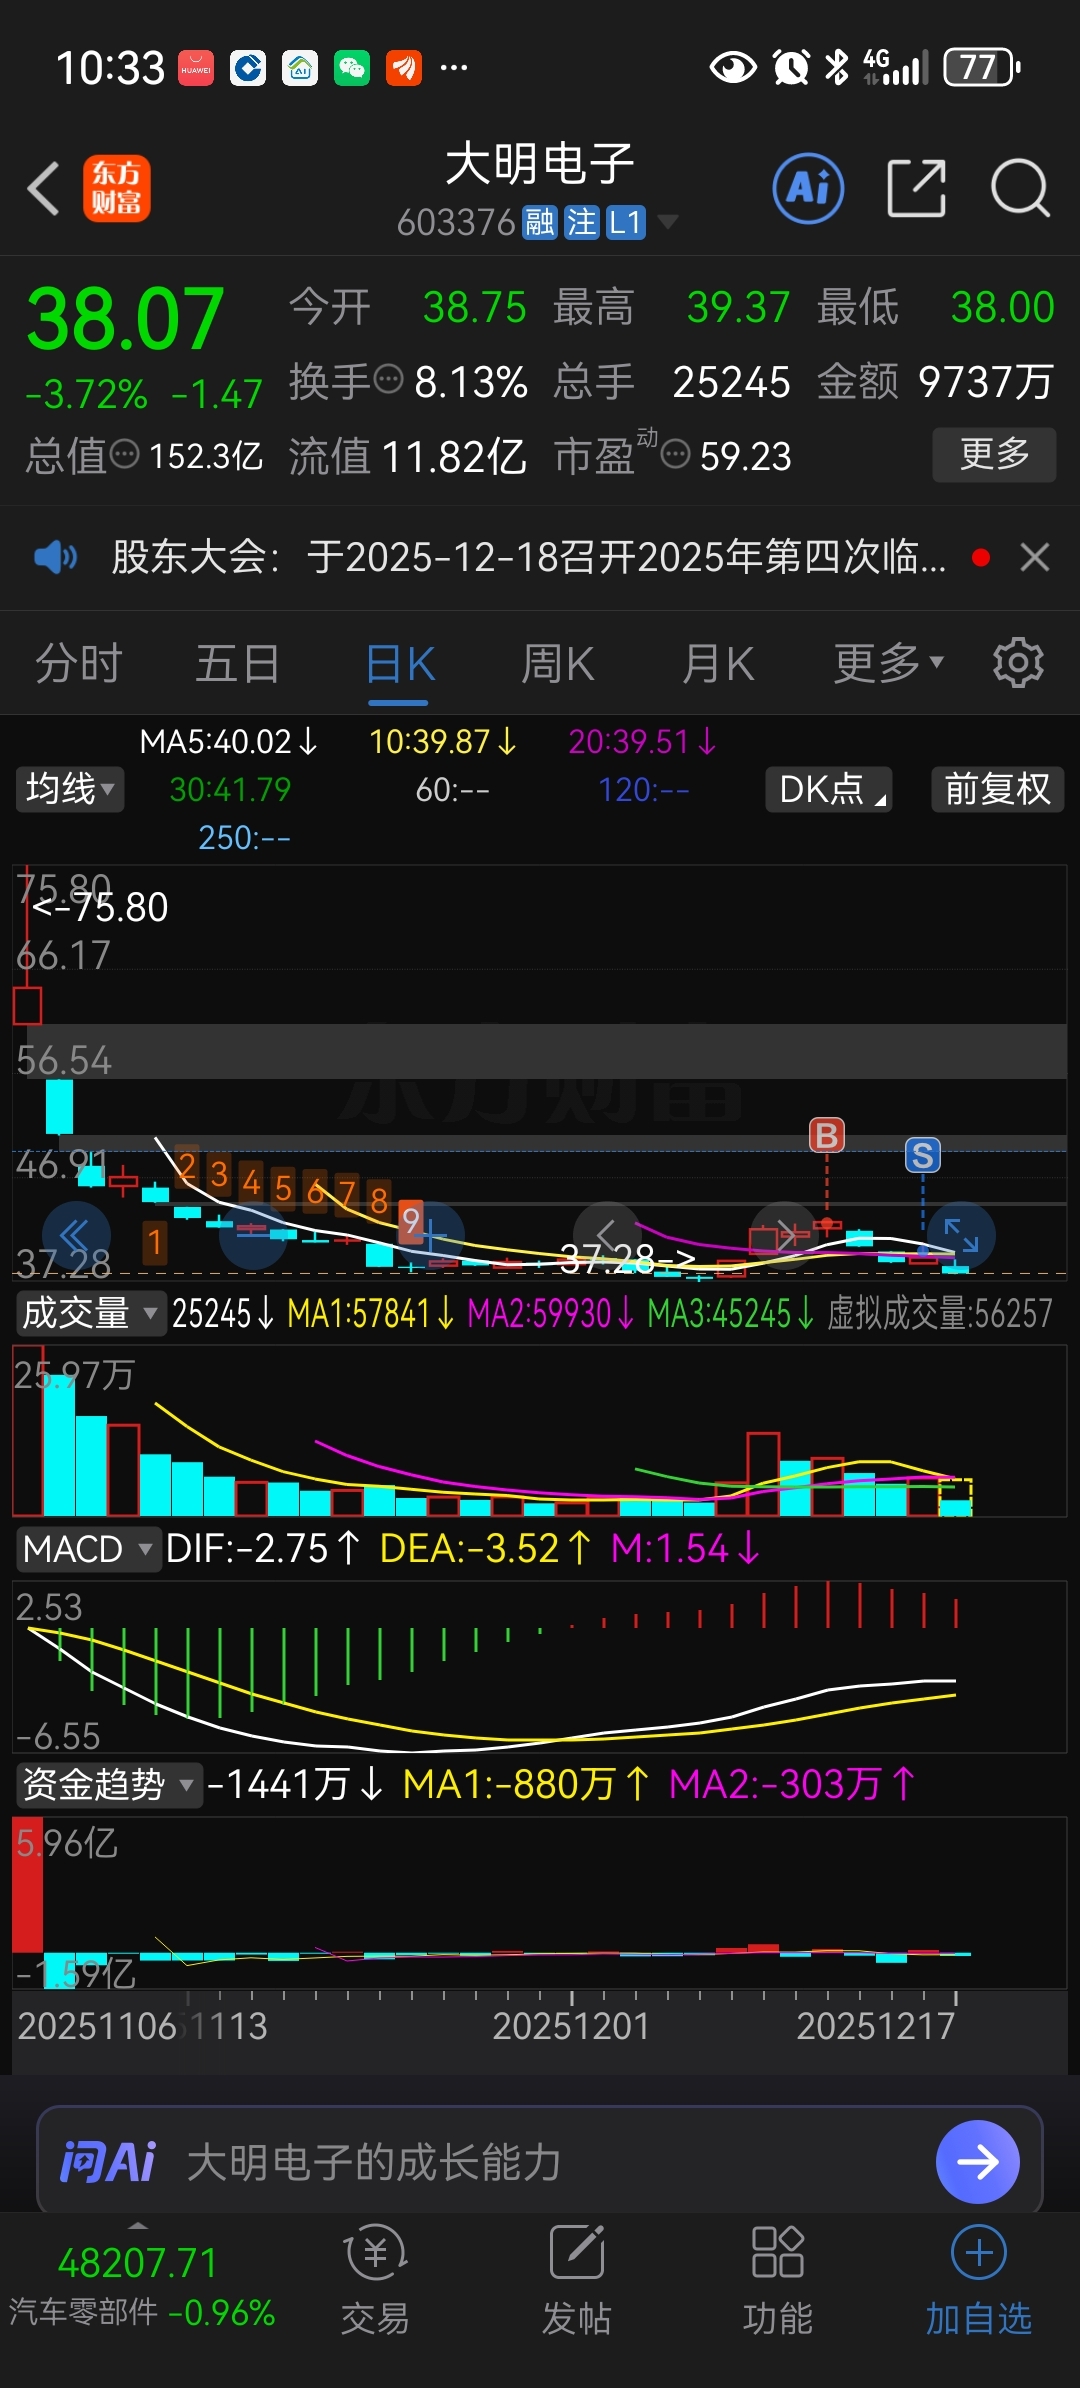Open chart settings gear icon
Screen dimensions: 1080x2388
1018,663
